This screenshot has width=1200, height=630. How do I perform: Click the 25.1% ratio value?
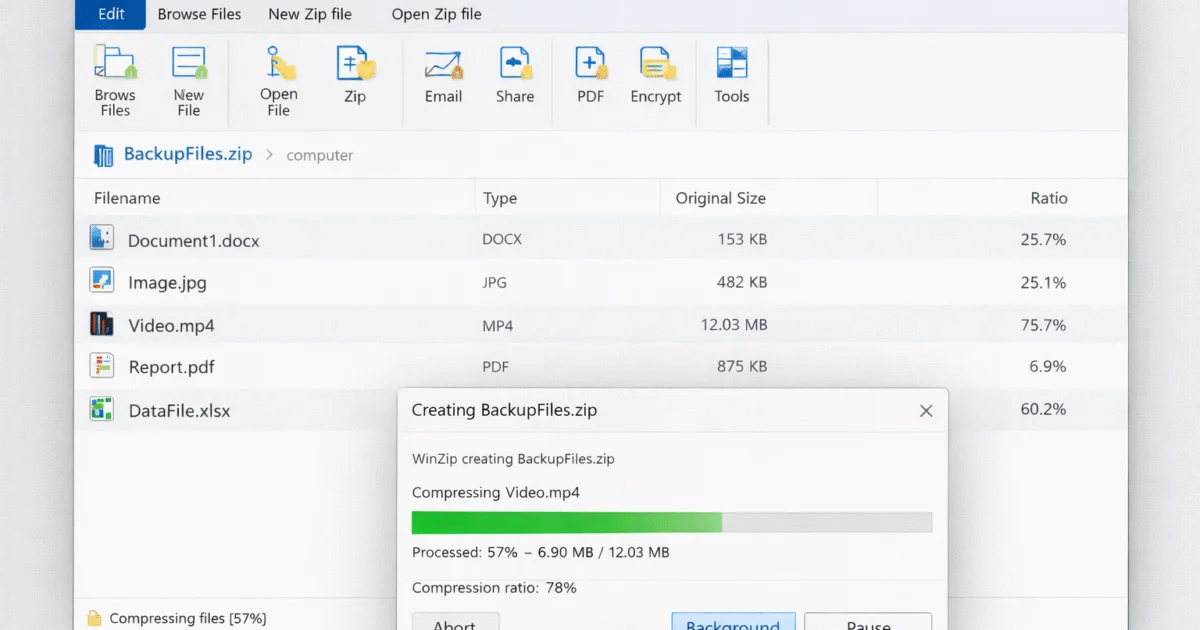pos(1043,283)
